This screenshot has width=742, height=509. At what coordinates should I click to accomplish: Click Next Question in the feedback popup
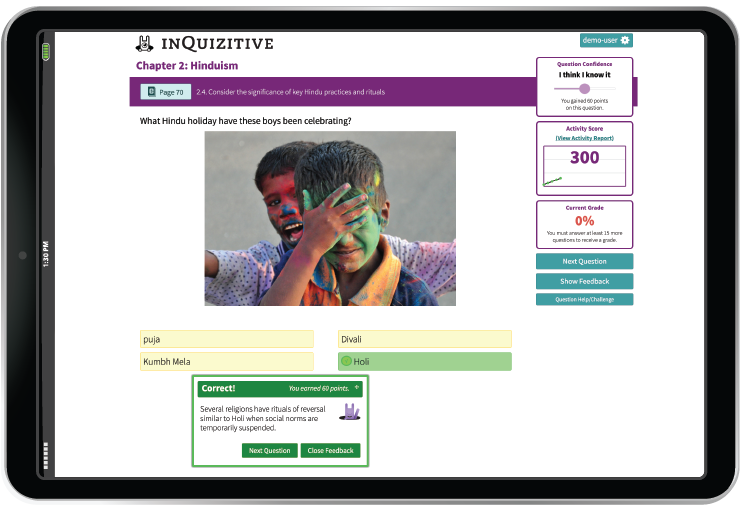point(269,450)
